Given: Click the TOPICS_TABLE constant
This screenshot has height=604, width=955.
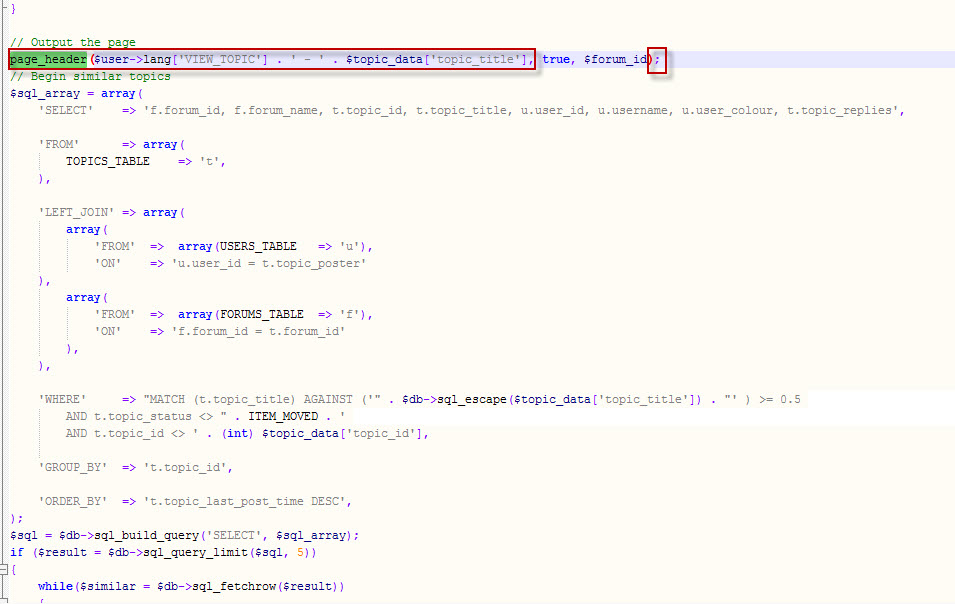Looking at the screenshot, I should coord(108,161).
